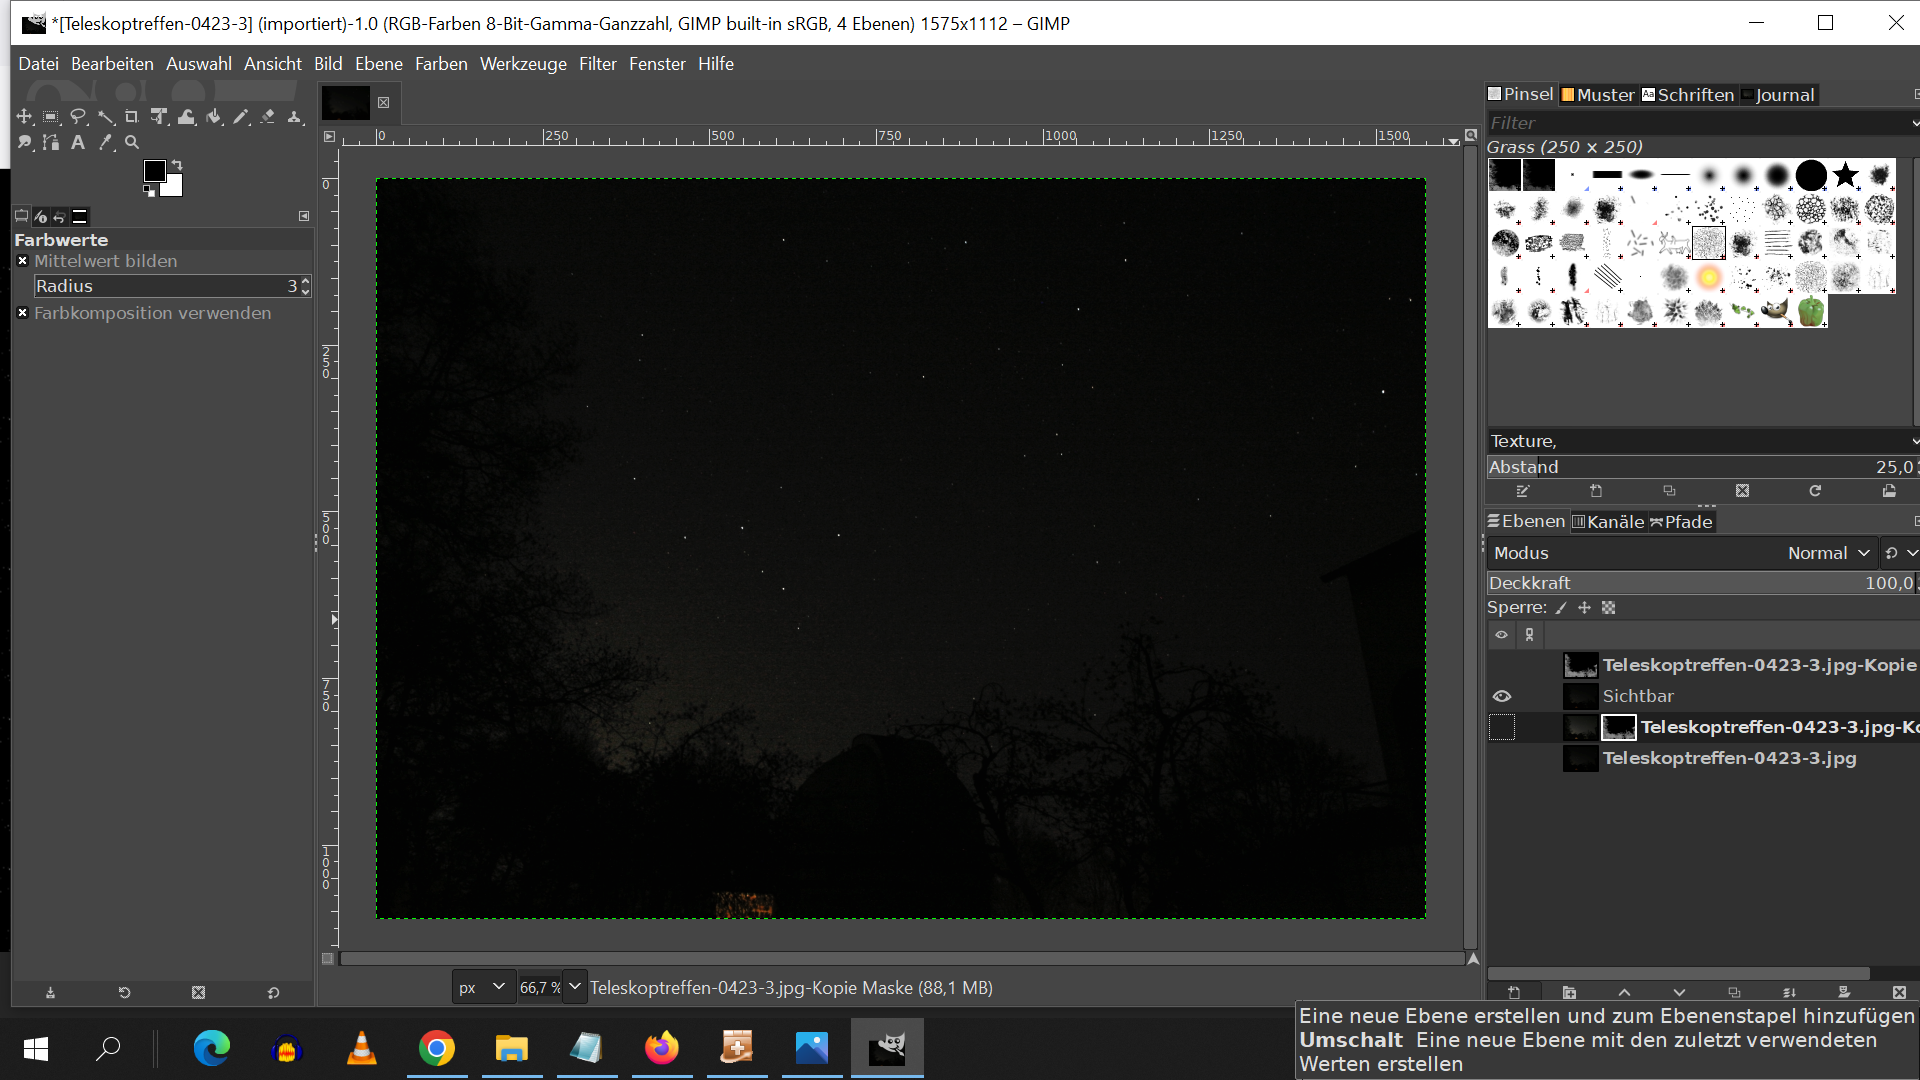Select the Crop tool
The width and height of the screenshot is (1920, 1080).
point(132,117)
